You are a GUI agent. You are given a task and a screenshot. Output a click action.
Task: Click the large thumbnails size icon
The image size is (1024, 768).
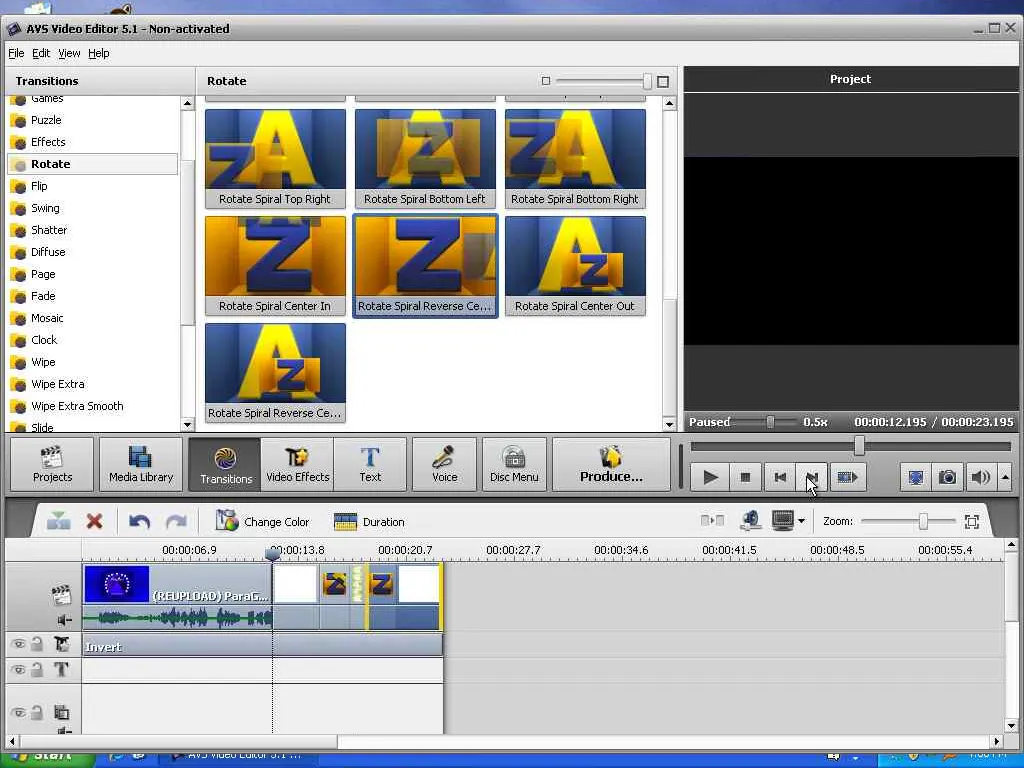663,81
